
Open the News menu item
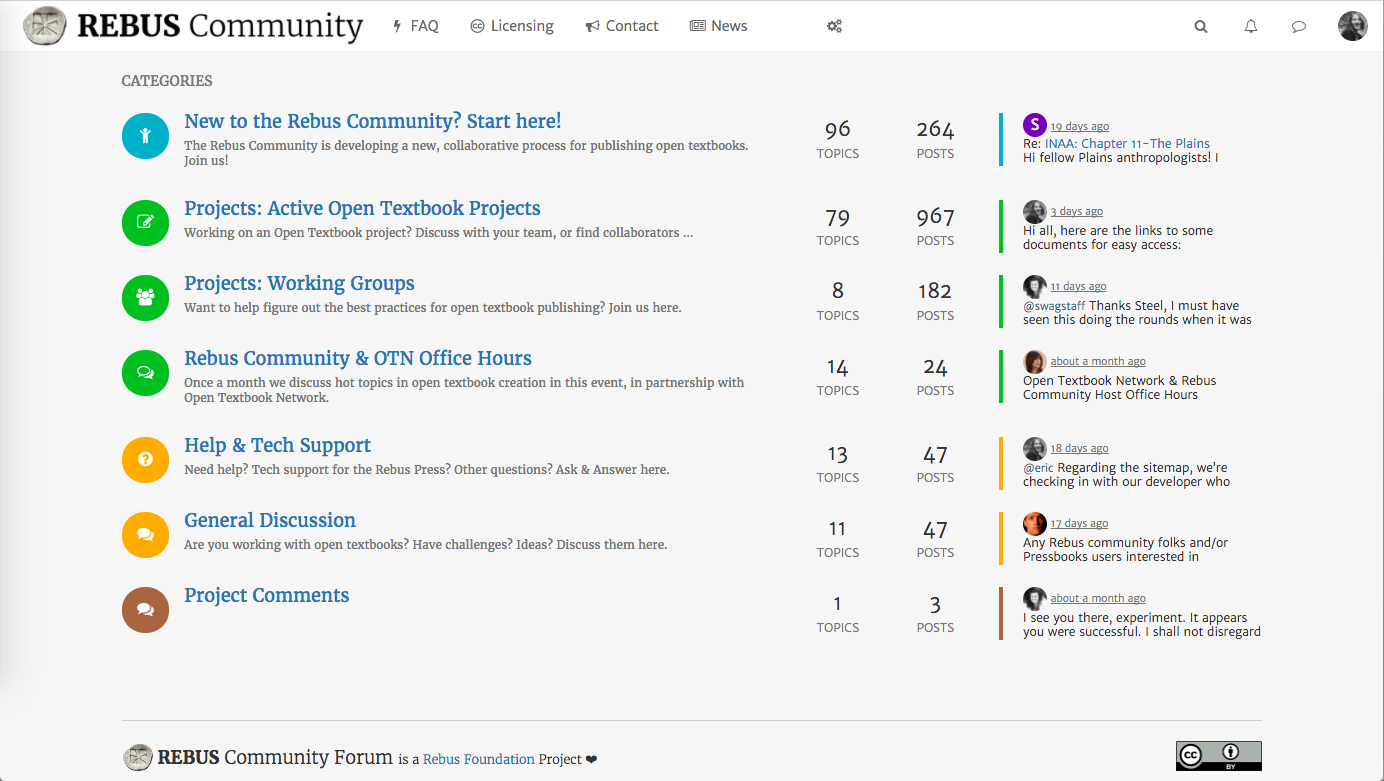(719, 26)
